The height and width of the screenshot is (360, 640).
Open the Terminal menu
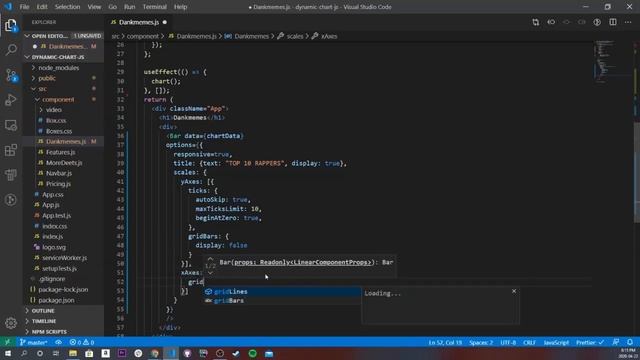pyautogui.click(x=155, y=7)
